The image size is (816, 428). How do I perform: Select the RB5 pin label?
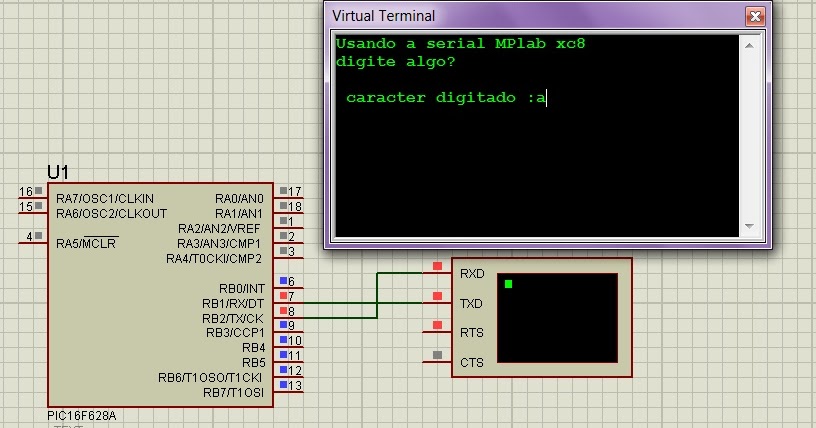(253, 363)
